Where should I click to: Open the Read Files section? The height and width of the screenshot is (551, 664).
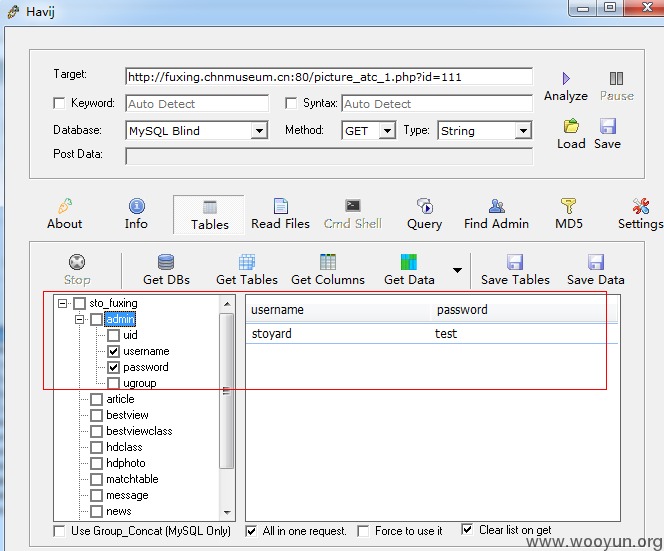click(280, 214)
